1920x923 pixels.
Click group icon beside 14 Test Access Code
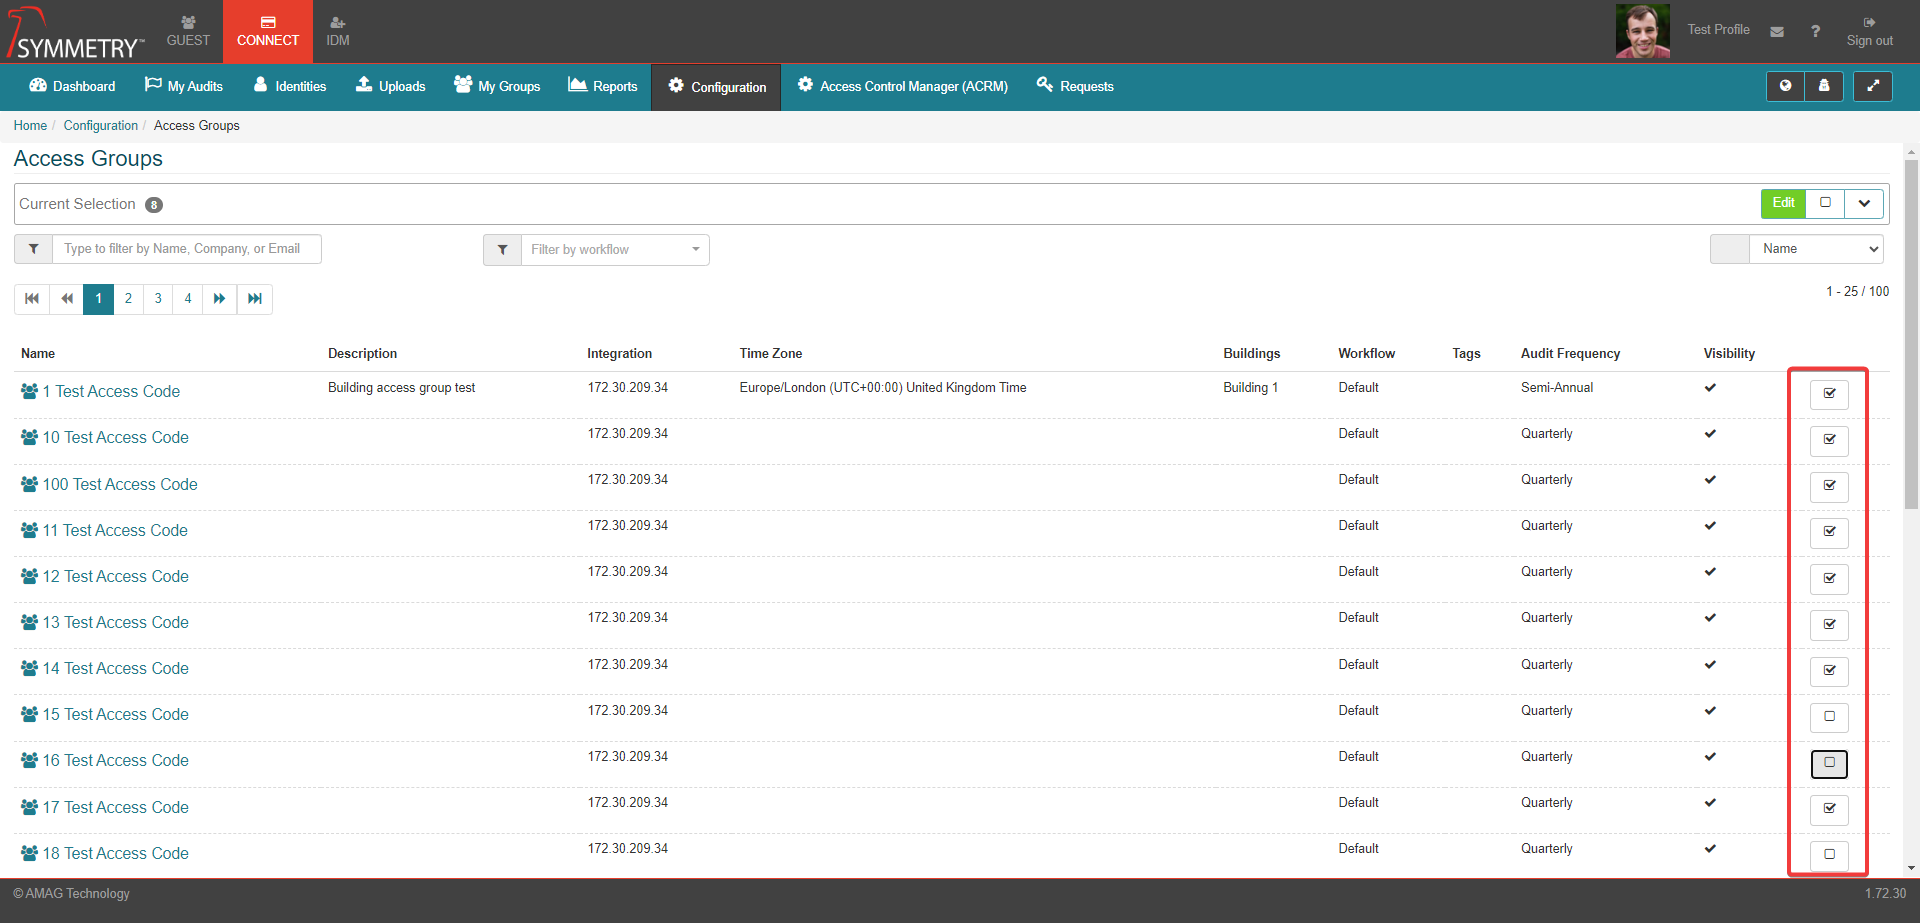30,668
